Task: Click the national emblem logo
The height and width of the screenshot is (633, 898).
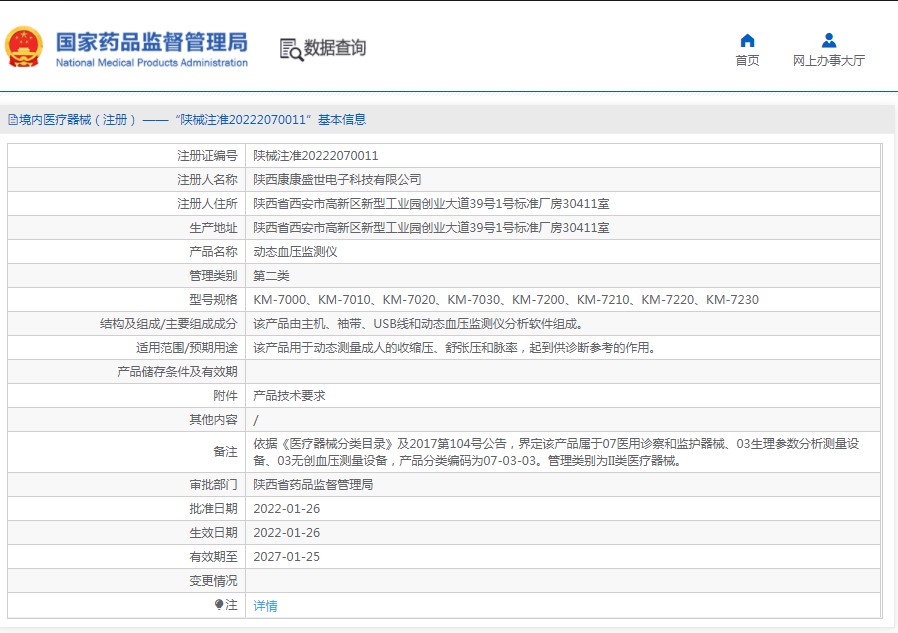Action: tap(24, 47)
